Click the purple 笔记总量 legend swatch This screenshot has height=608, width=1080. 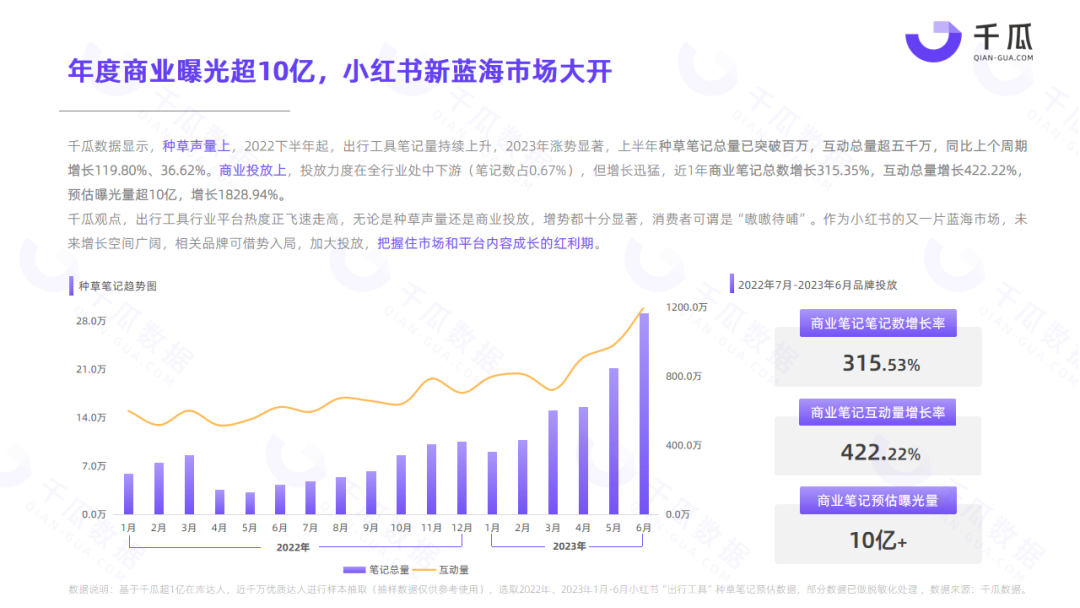(354, 569)
